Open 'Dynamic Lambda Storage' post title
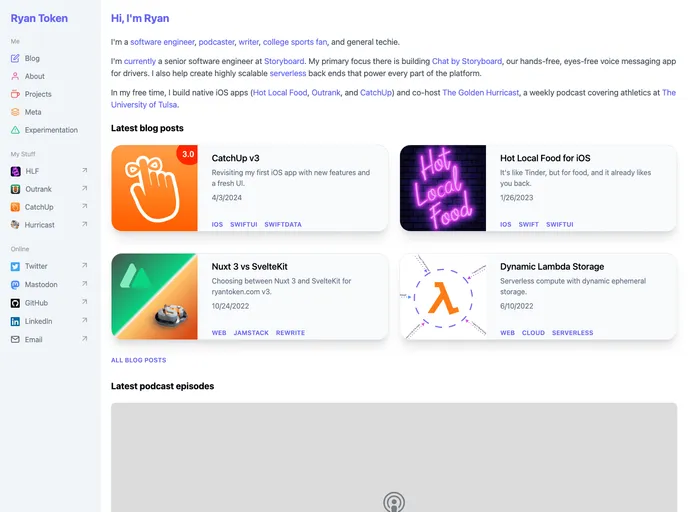The image size is (688, 512). (x=552, y=267)
